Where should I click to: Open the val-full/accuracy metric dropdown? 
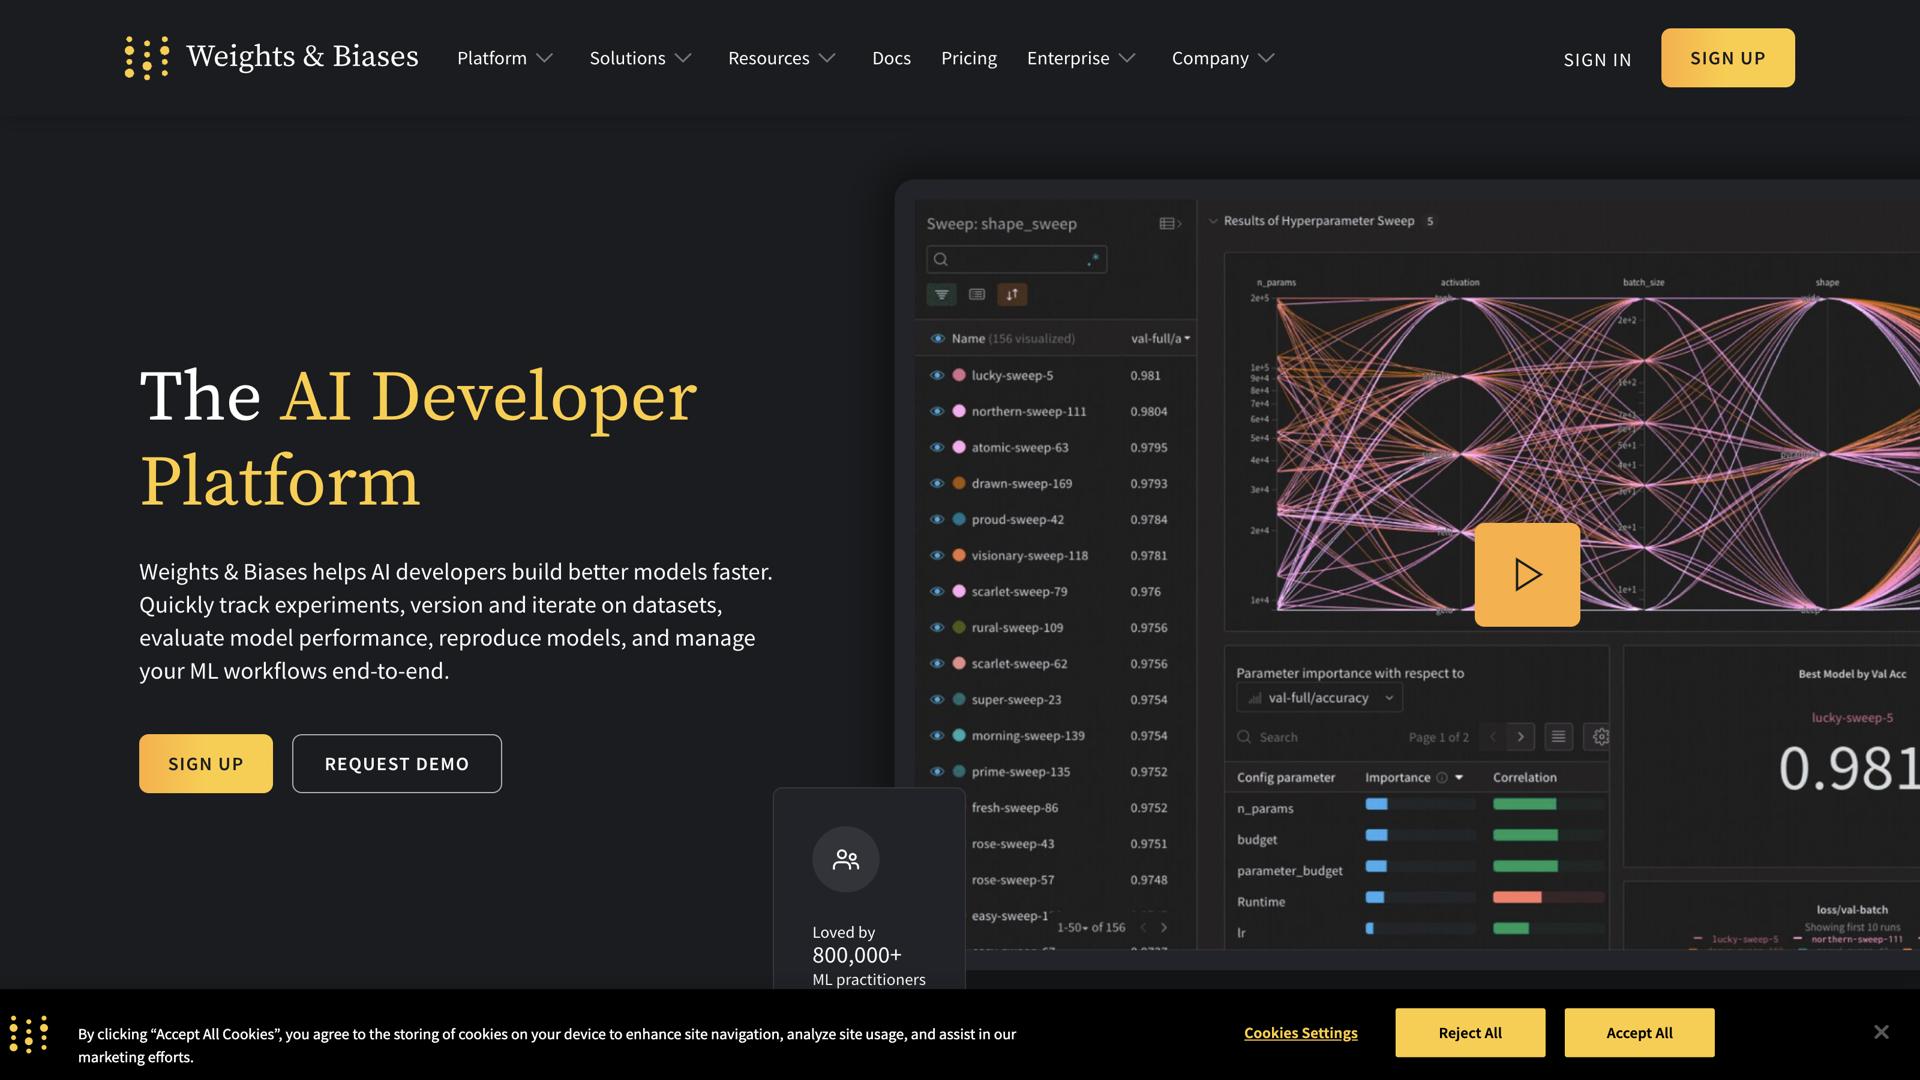(1320, 698)
